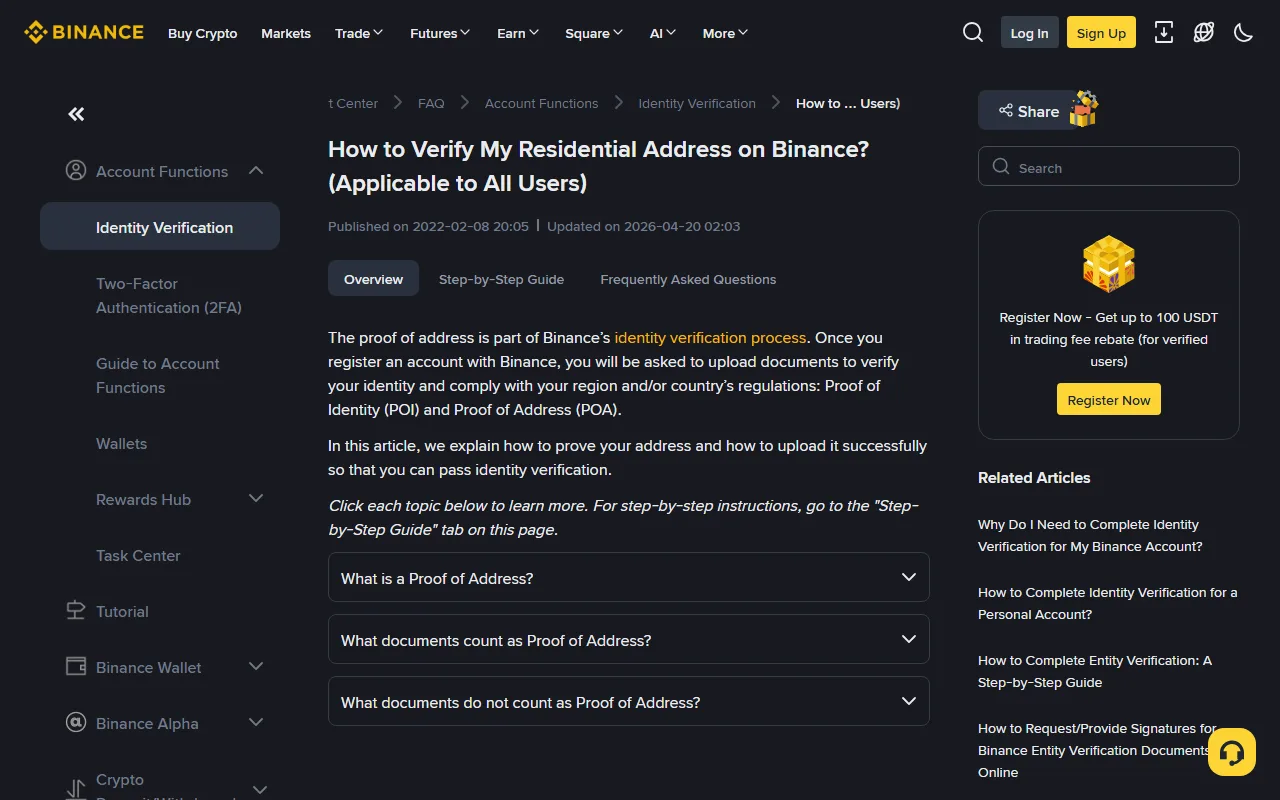Open the More dropdown menu

(x=725, y=33)
